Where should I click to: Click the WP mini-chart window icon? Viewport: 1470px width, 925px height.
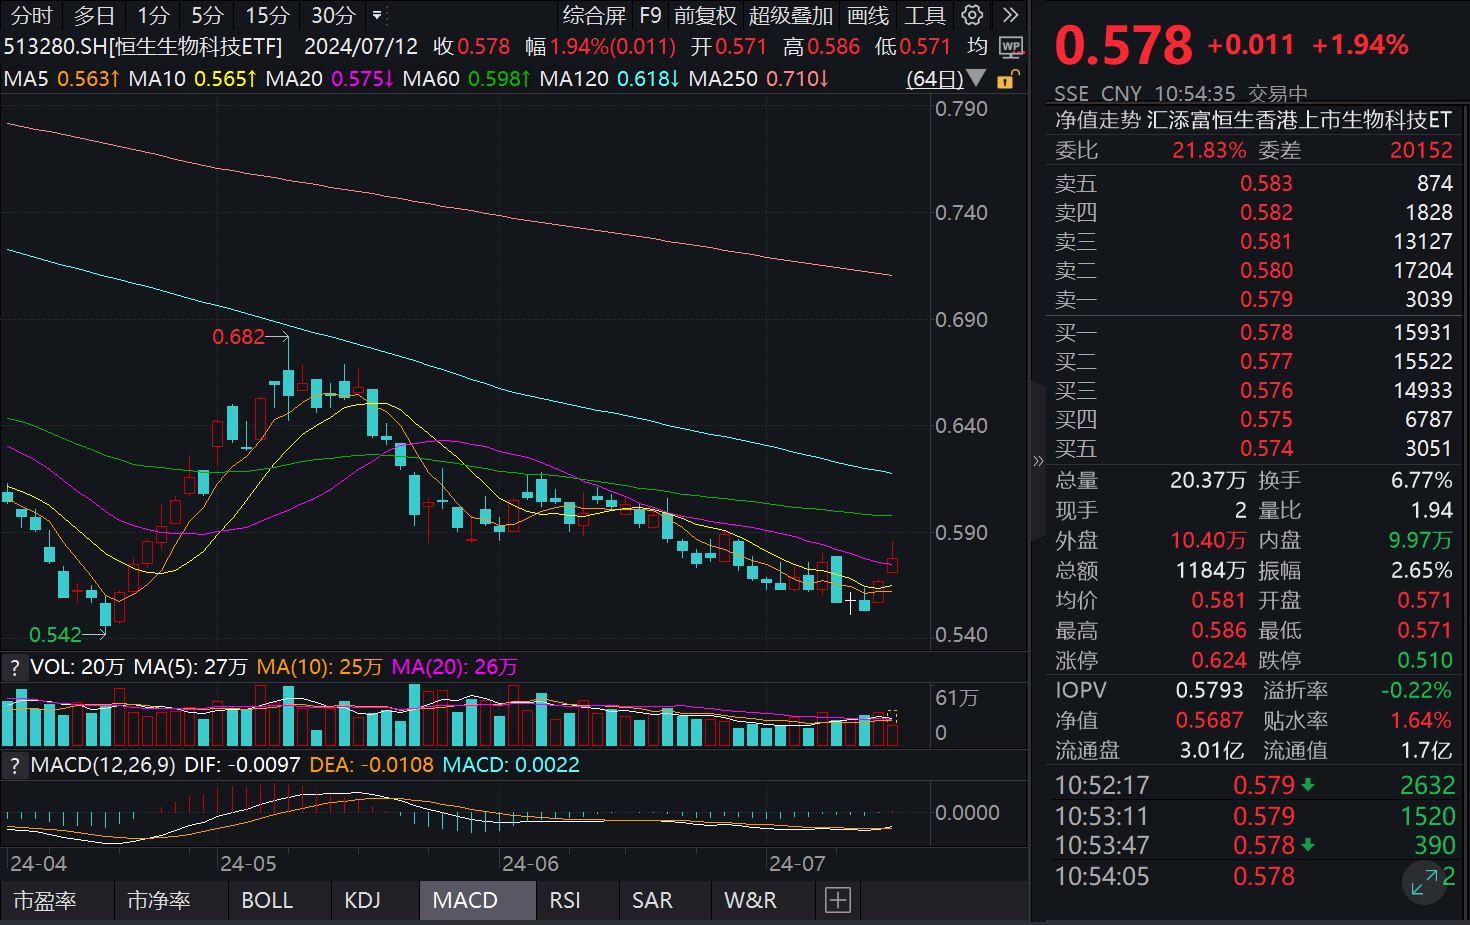(x=1011, y=46)
